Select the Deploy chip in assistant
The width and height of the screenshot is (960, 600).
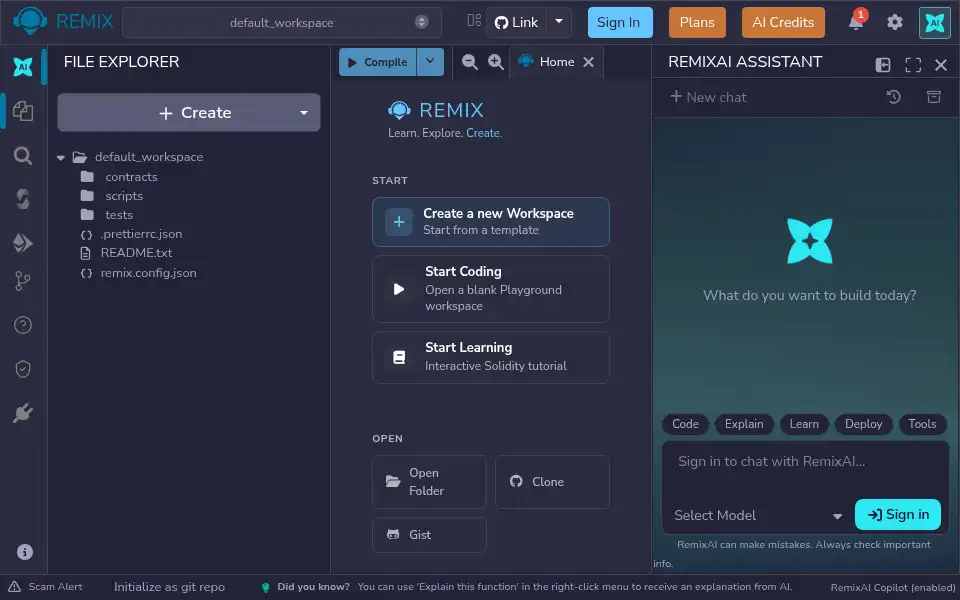tap(863, 424)
